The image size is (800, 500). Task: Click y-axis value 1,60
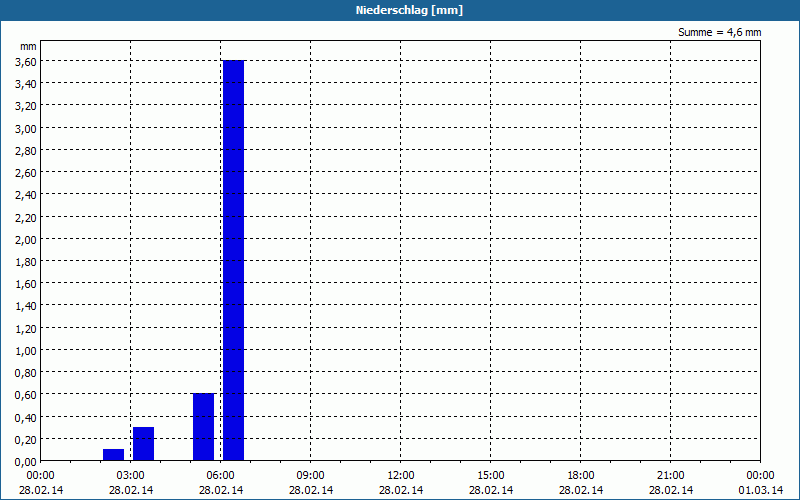(x=26, y=284)
